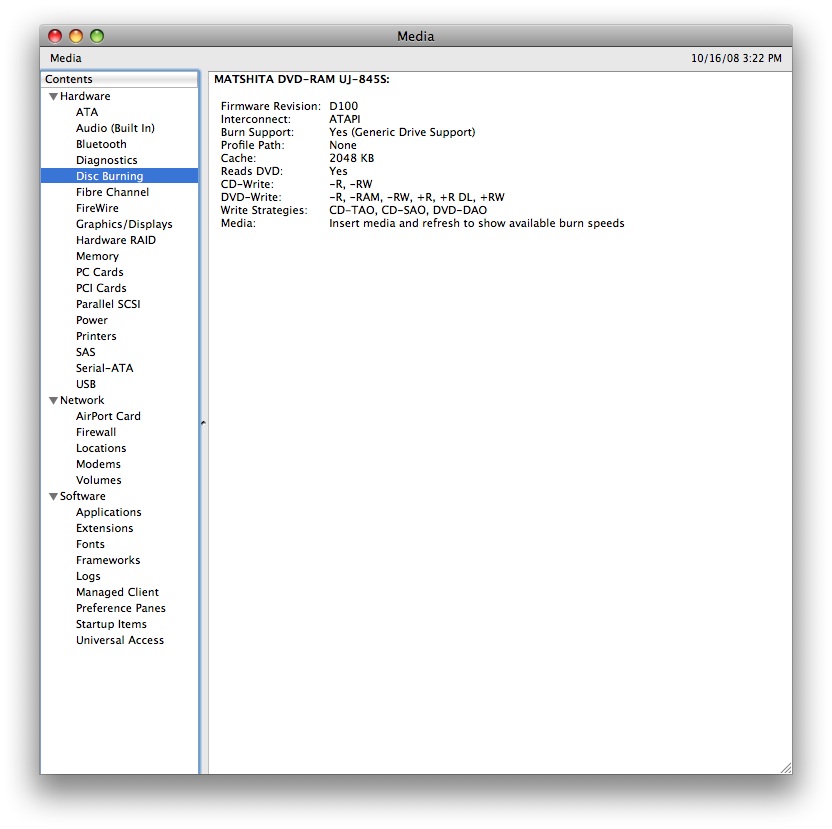Click the Software category label
Viewport: 832px width, 829px height.
click(x=83, y=496)
